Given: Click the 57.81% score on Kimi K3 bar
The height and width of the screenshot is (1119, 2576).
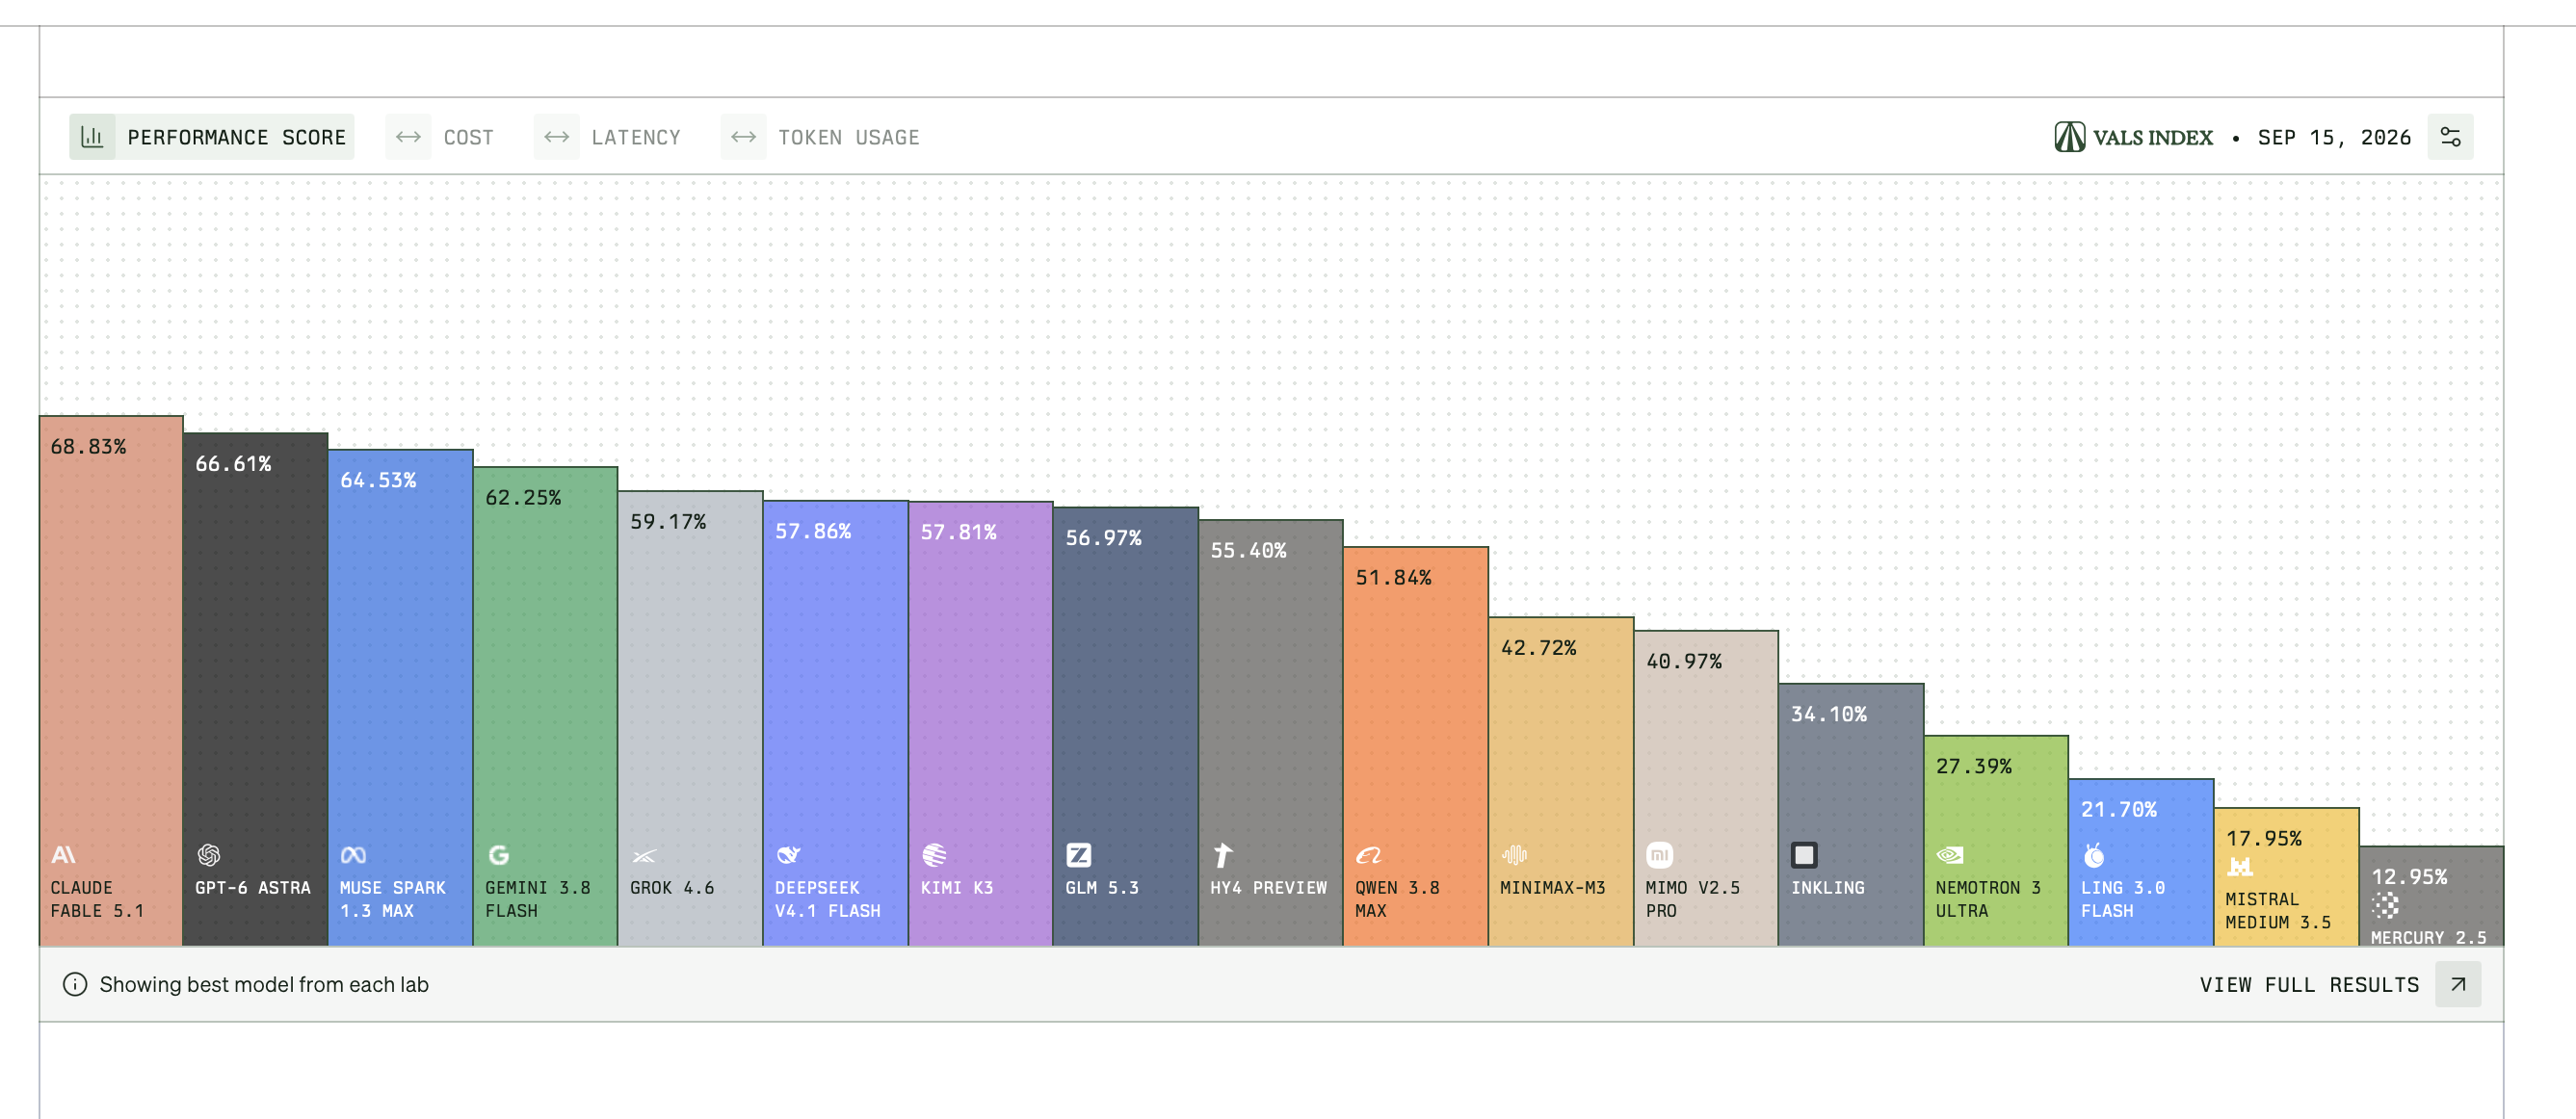Looking at the screenshot, I should (958, 531).
